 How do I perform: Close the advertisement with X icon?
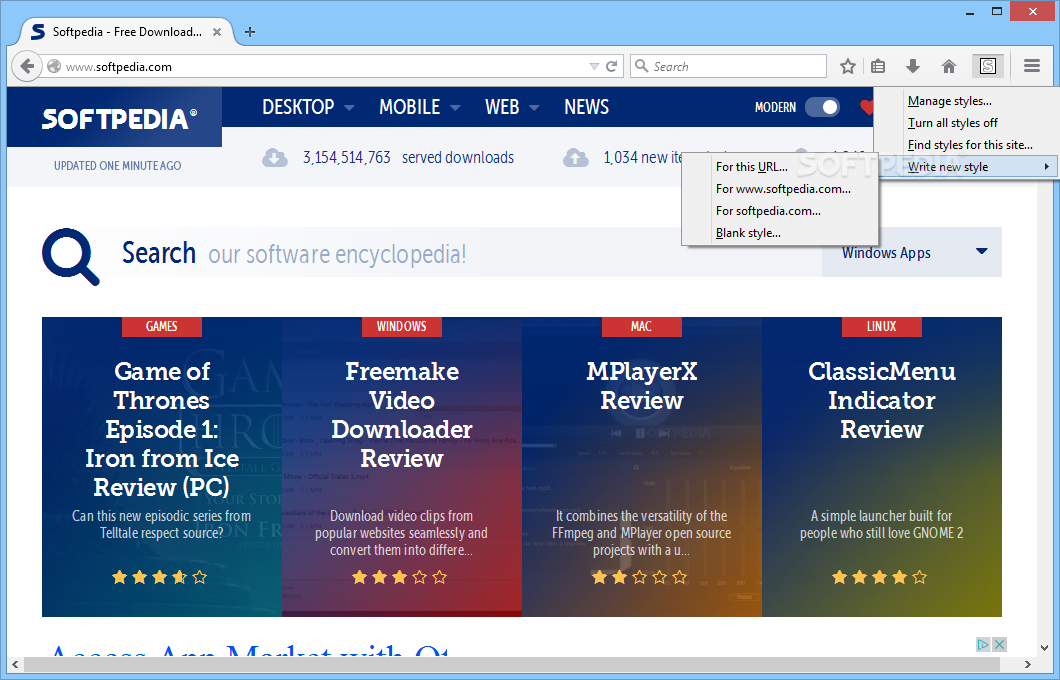[x=999, y=645]
